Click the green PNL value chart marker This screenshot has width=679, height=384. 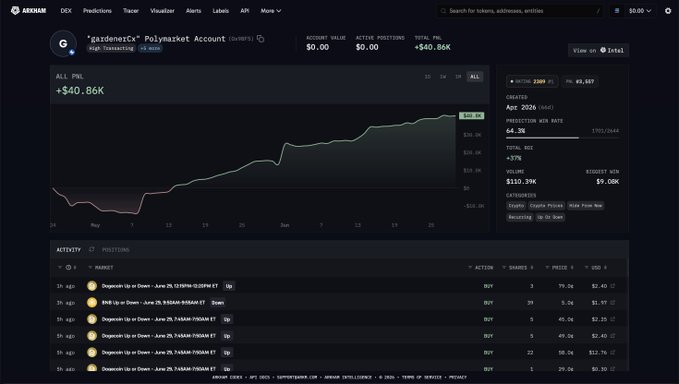click(x=472, y=116)
